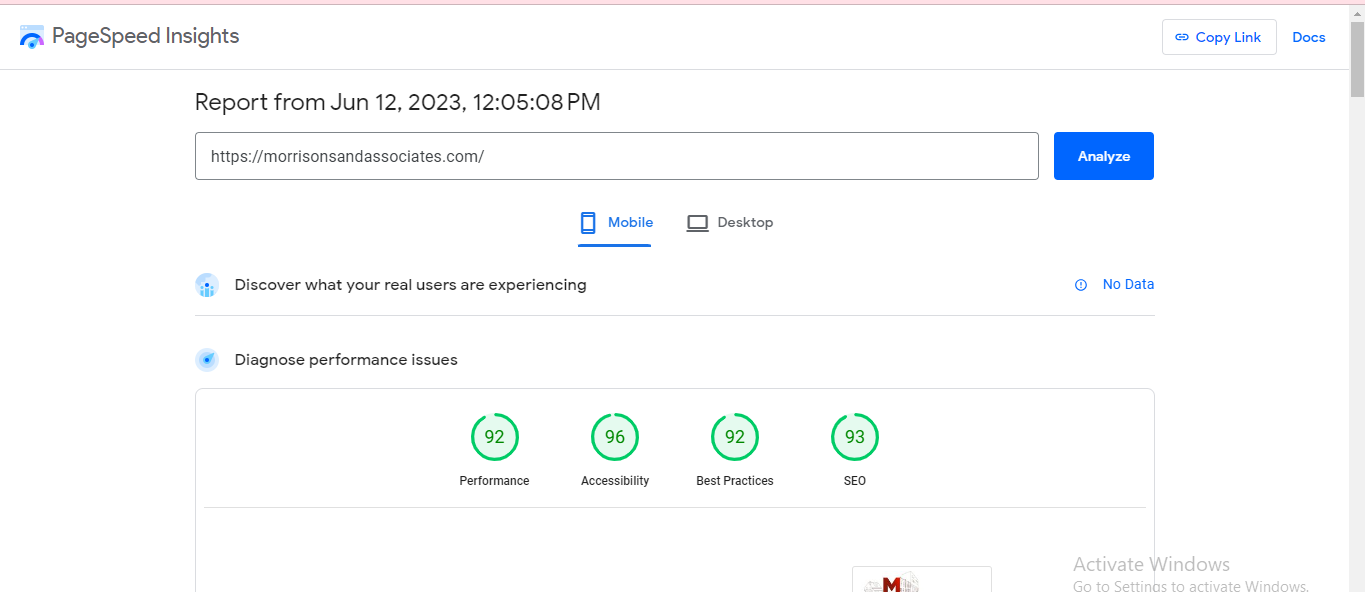This screenshot has height=592, width=1365.
Task: Click the Mobile phone icon
Action: tap(588, 223)
